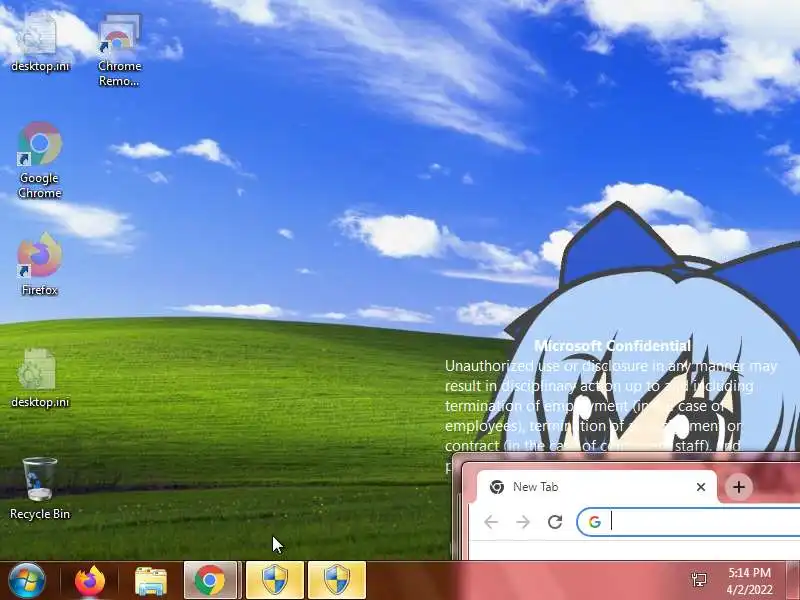800x600 pixels.
Task: Click the Google icon in the address bar
Action: point(594,522)
